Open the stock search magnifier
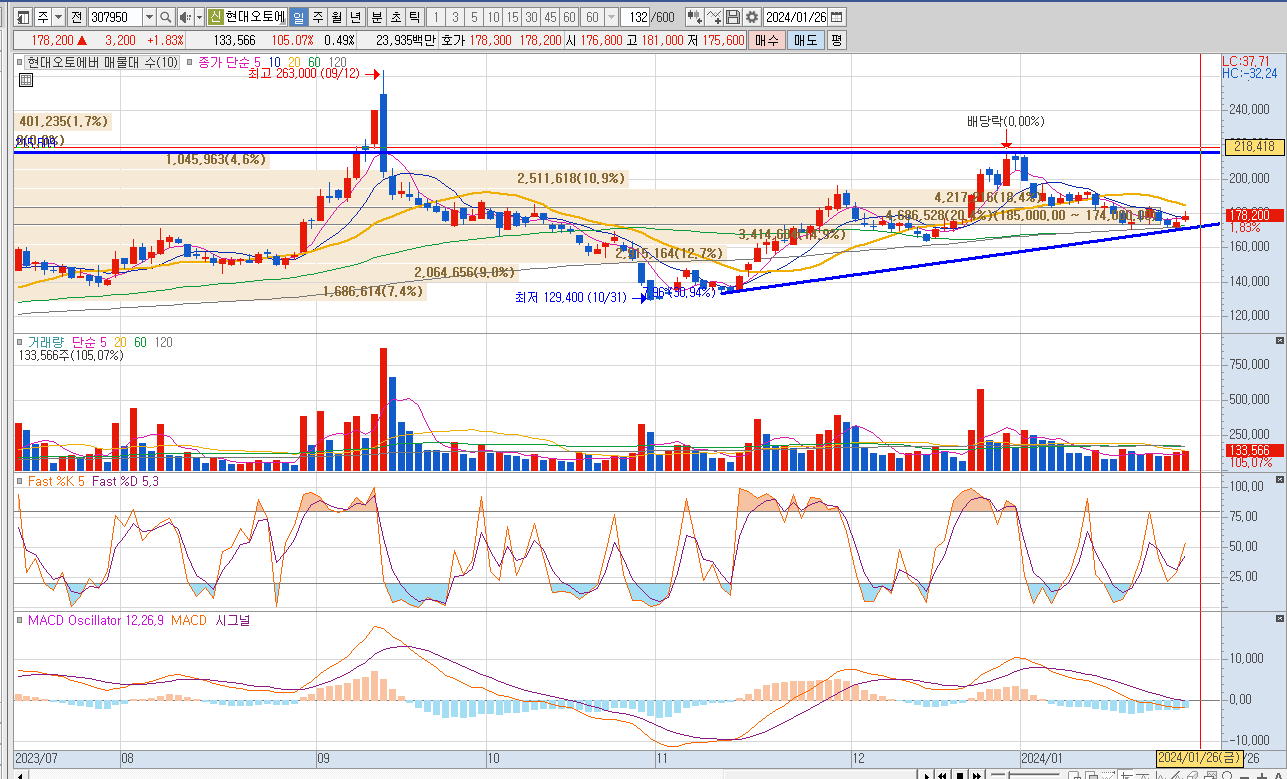This screenshot has width=1287, height=779. pyautogui.click(x=166, y=17)
